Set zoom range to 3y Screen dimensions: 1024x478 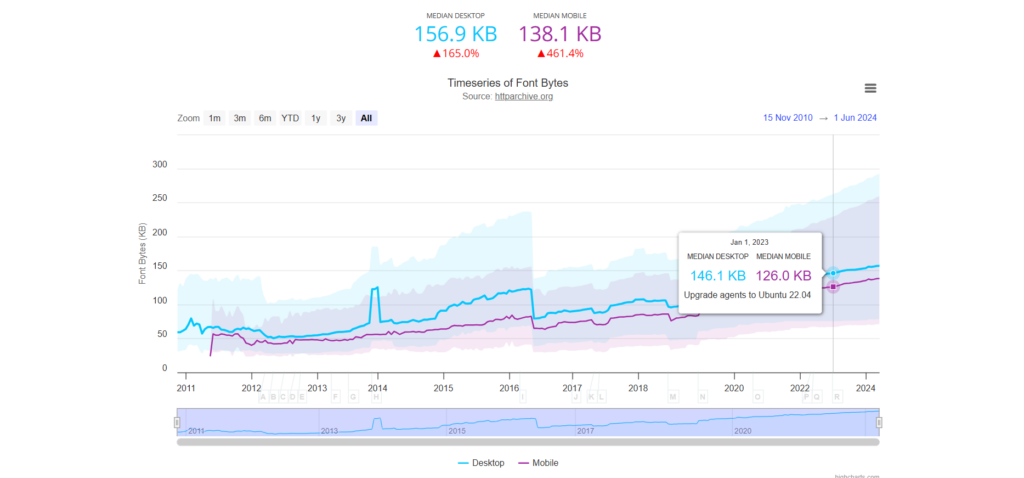point(341,118)
